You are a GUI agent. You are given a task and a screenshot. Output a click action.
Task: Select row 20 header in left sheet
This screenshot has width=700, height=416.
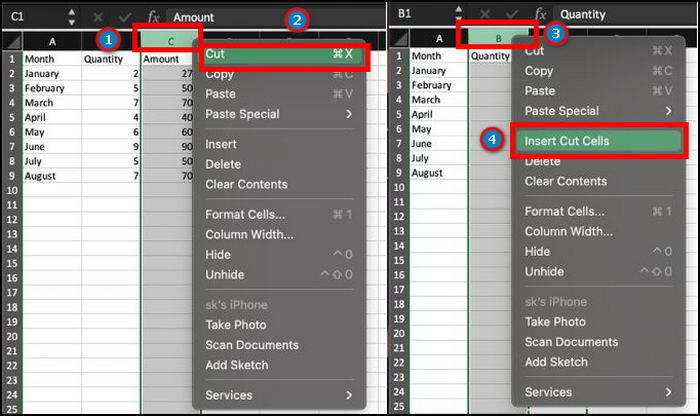(12, 337)
